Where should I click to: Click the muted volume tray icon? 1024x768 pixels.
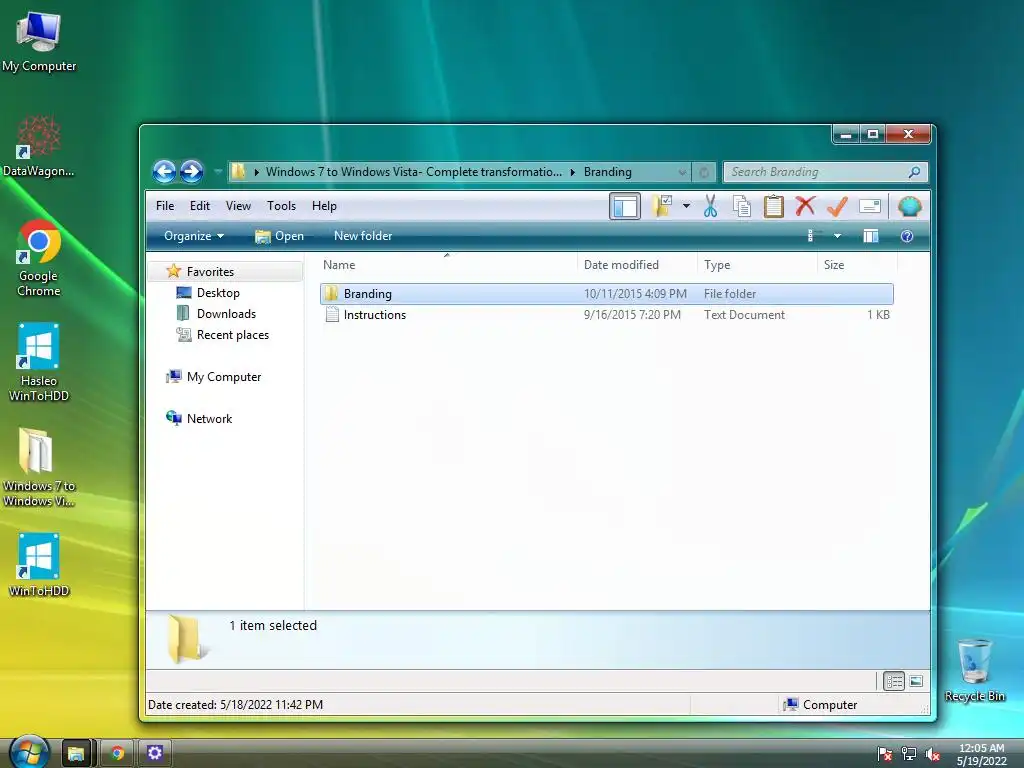pos(932,754)
